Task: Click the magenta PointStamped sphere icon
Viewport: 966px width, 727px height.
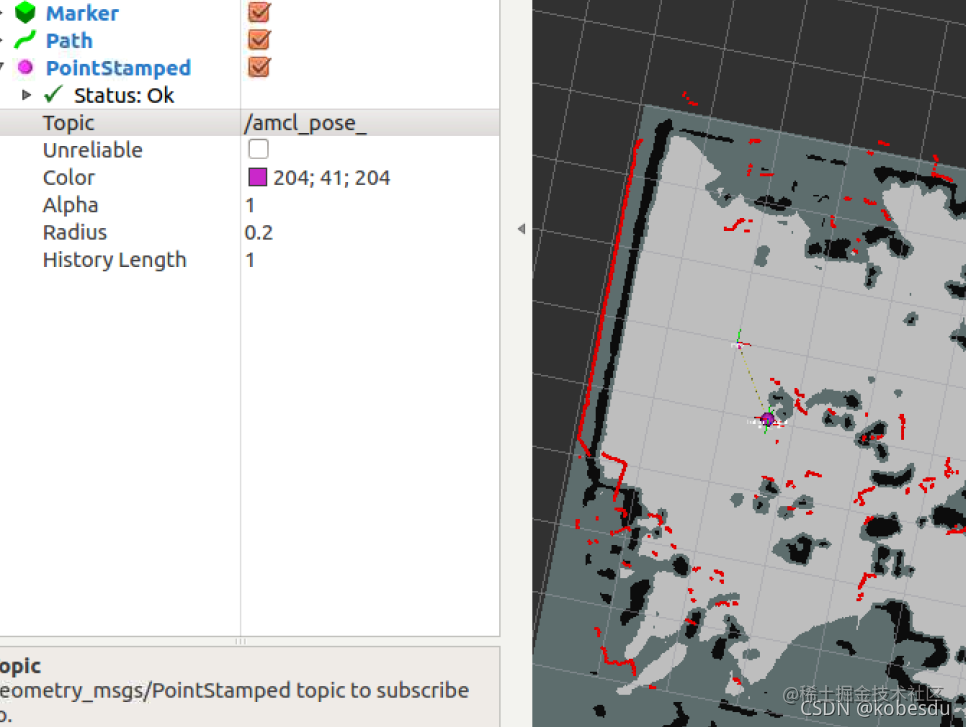Action: click(25, 67)
